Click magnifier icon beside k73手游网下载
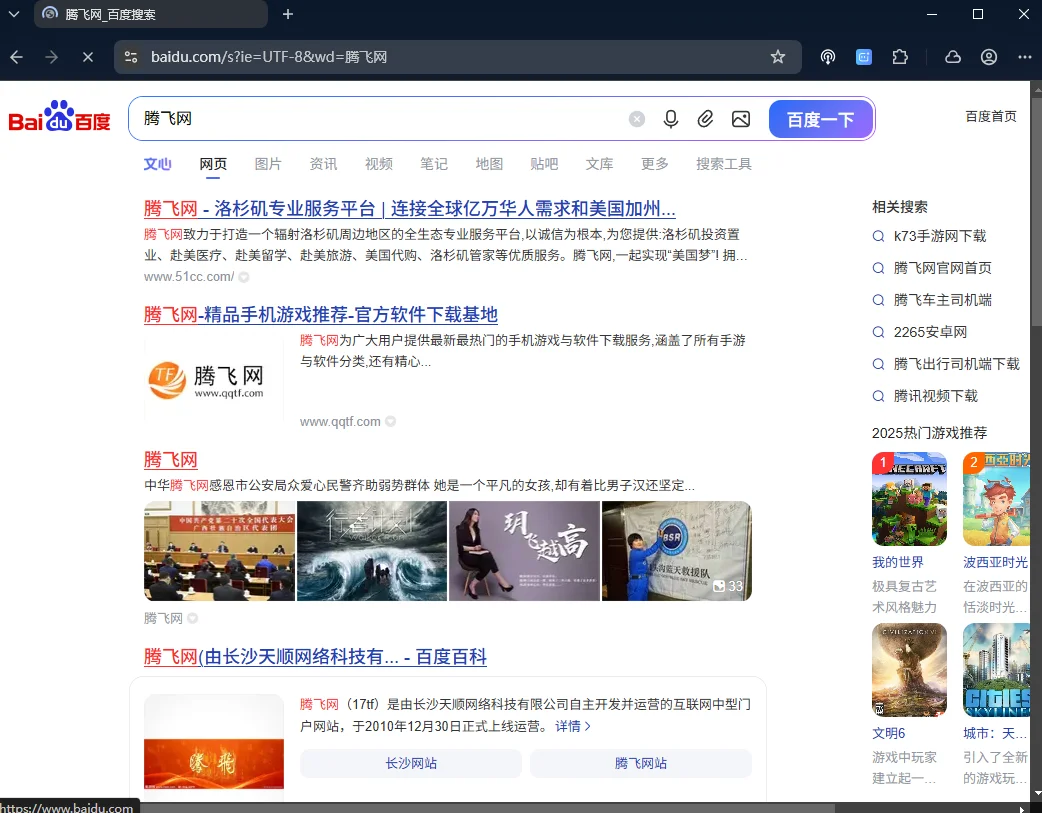 click(x=879, y=236)
